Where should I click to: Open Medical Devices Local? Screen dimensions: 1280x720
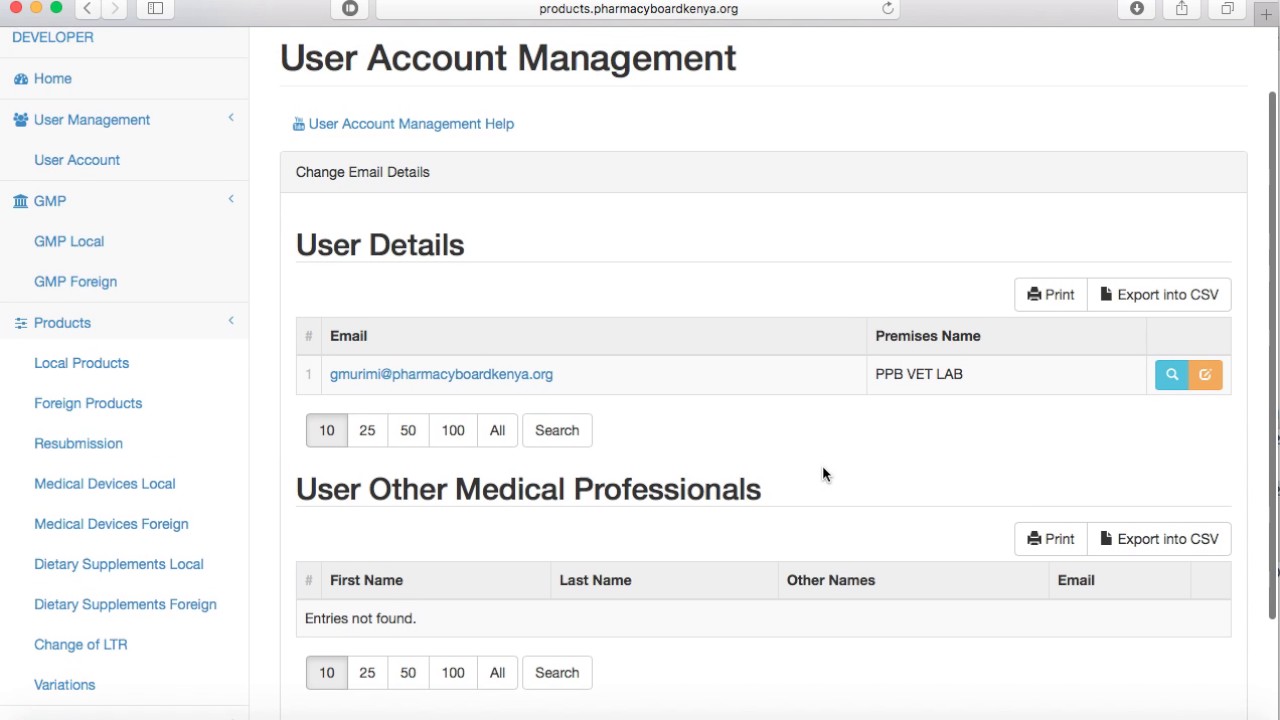coord(104,484)
